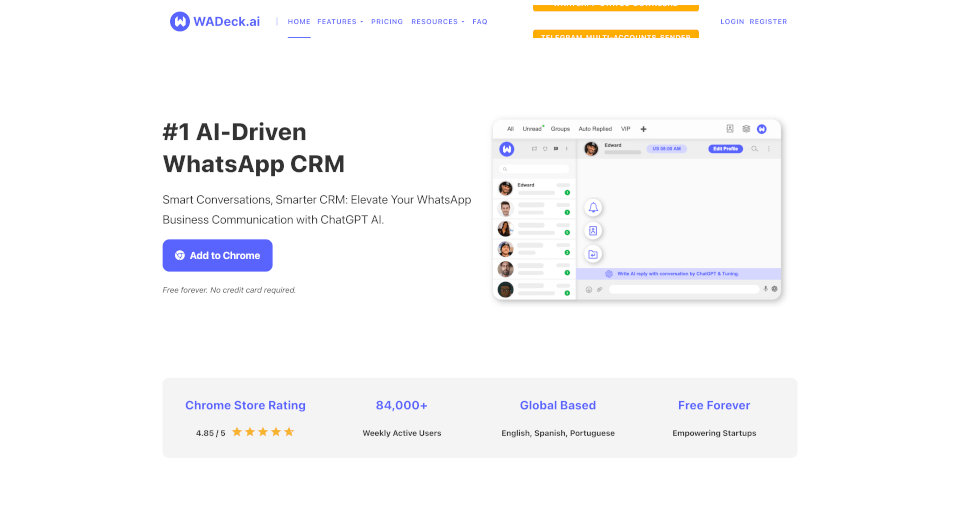This screenshot has height=531, width=960.
Task: Click Edward's avatar in the conversation header
Action: pyautogui.click(x=591, y=149)
